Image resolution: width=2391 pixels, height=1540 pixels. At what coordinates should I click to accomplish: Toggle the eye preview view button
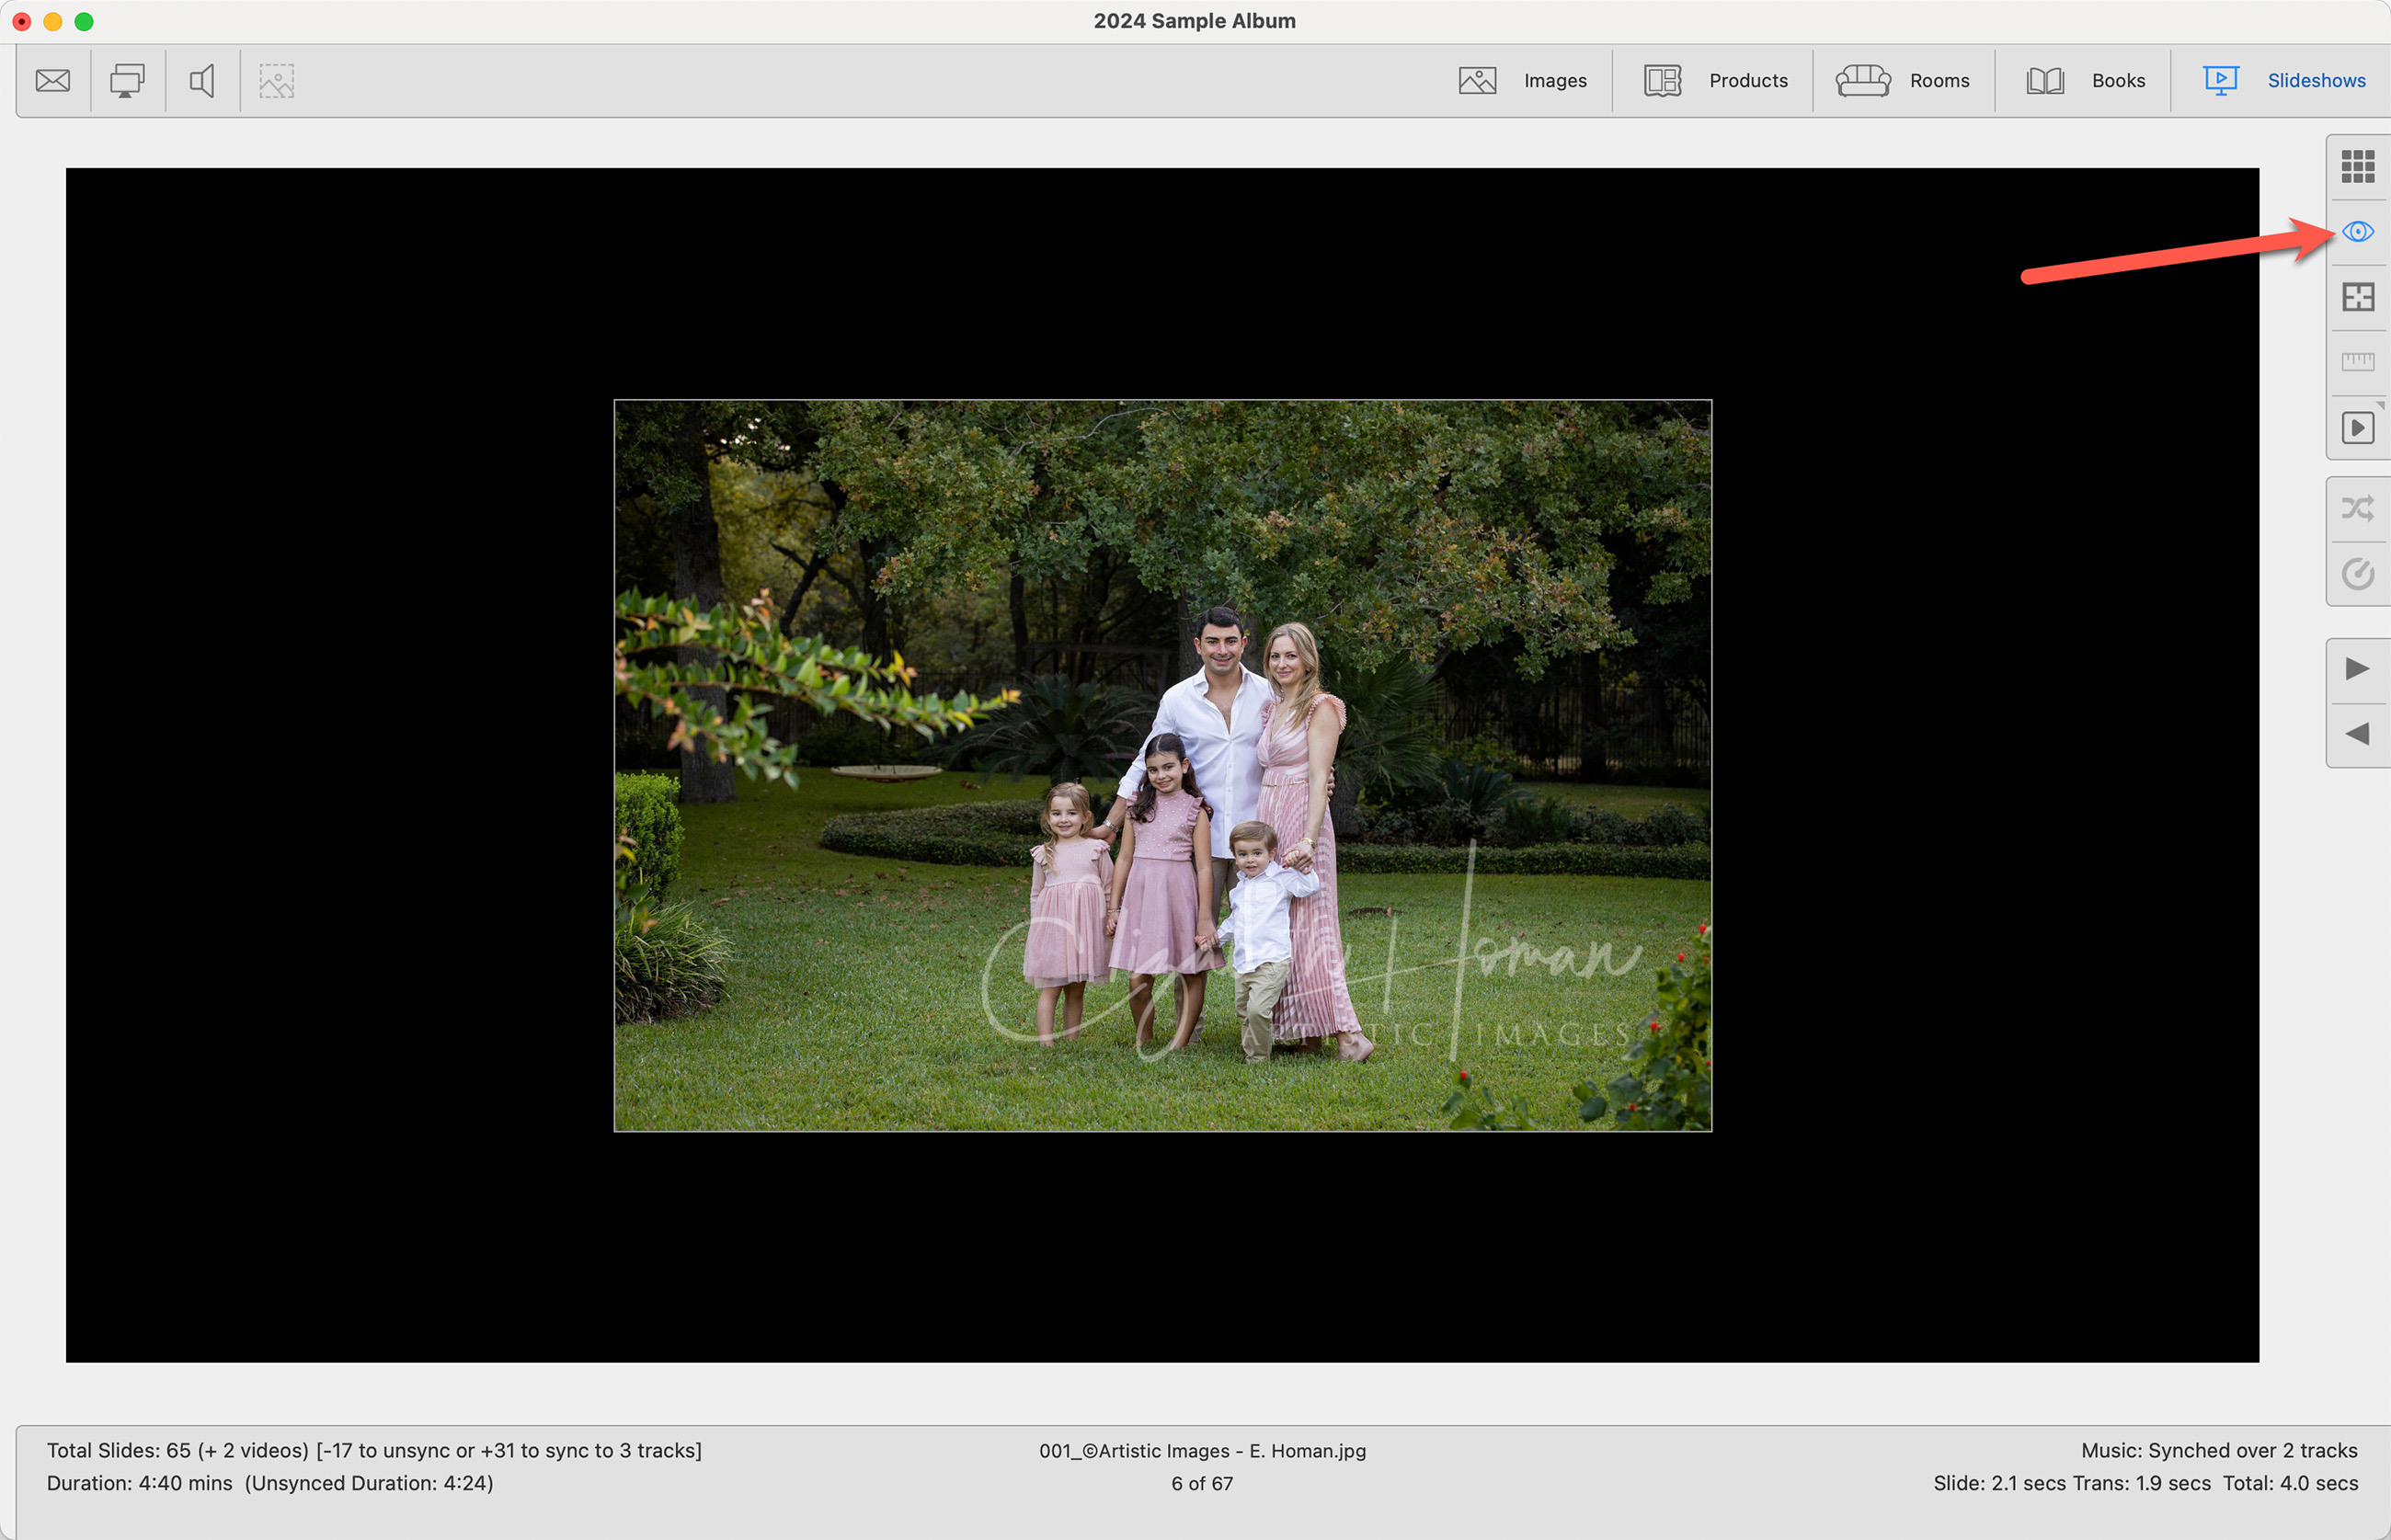point(2357,232)
